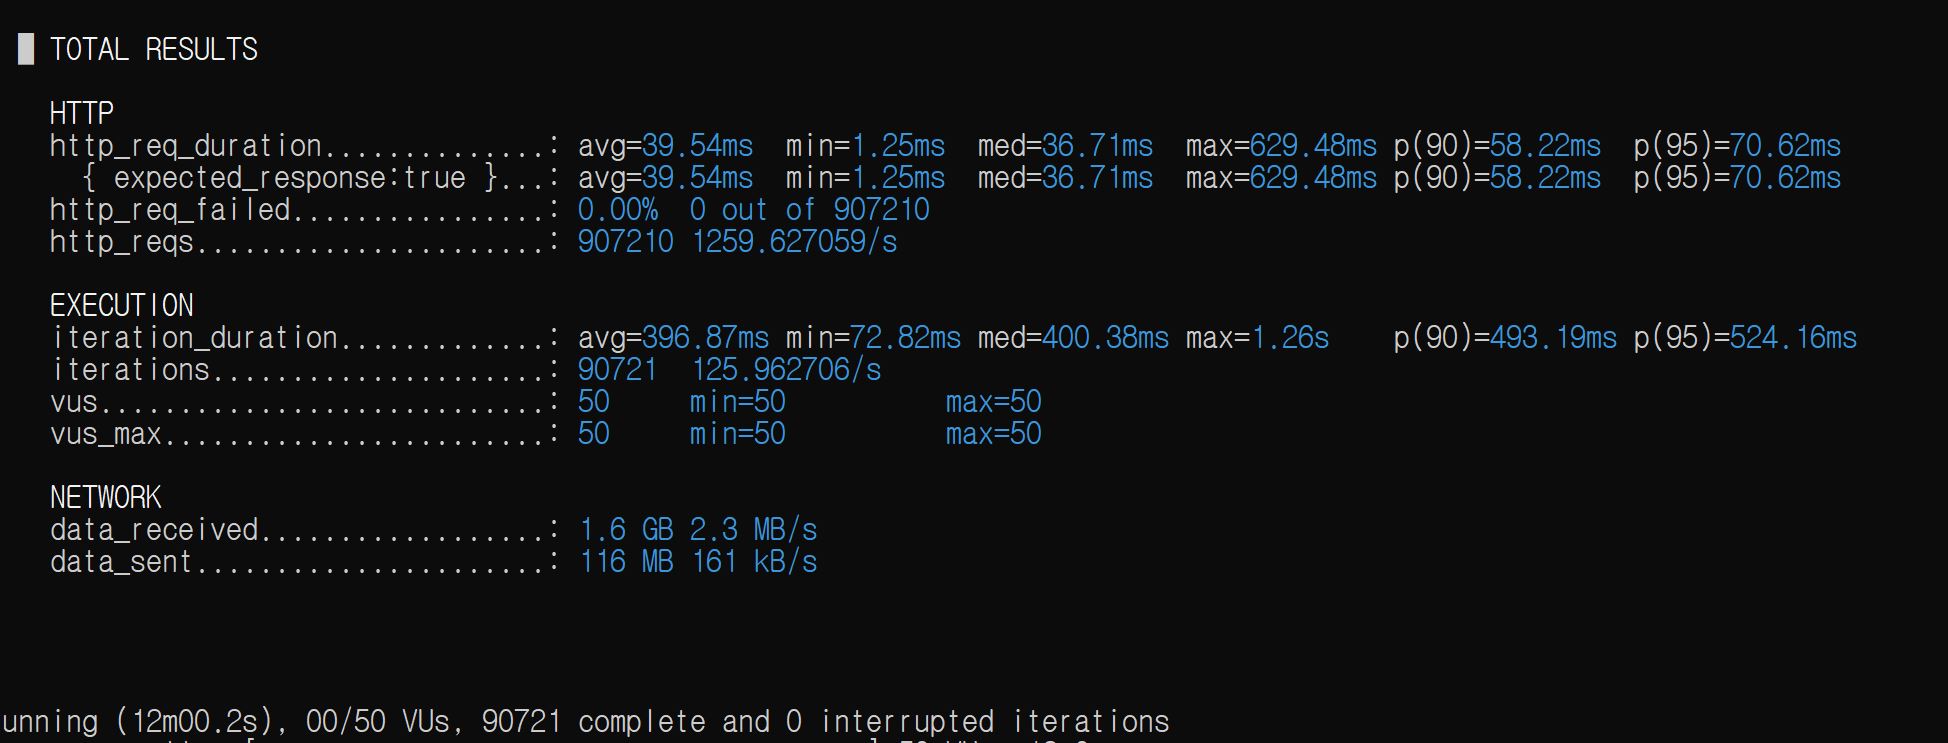Click the EXECUTION section heading
The height and width of the screenshot is (743, 1948).
121,305
